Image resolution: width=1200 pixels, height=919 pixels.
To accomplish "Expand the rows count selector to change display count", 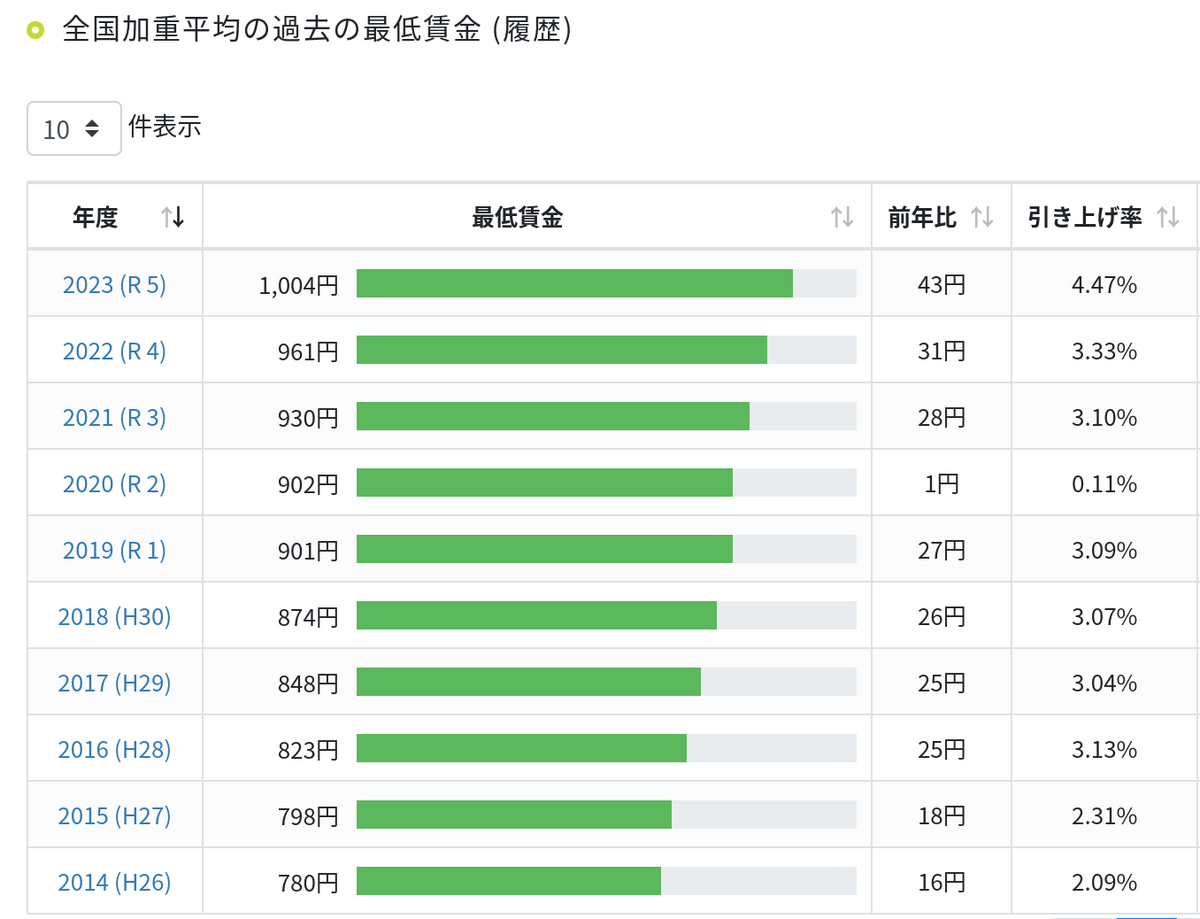I will [x=74, y=128].
